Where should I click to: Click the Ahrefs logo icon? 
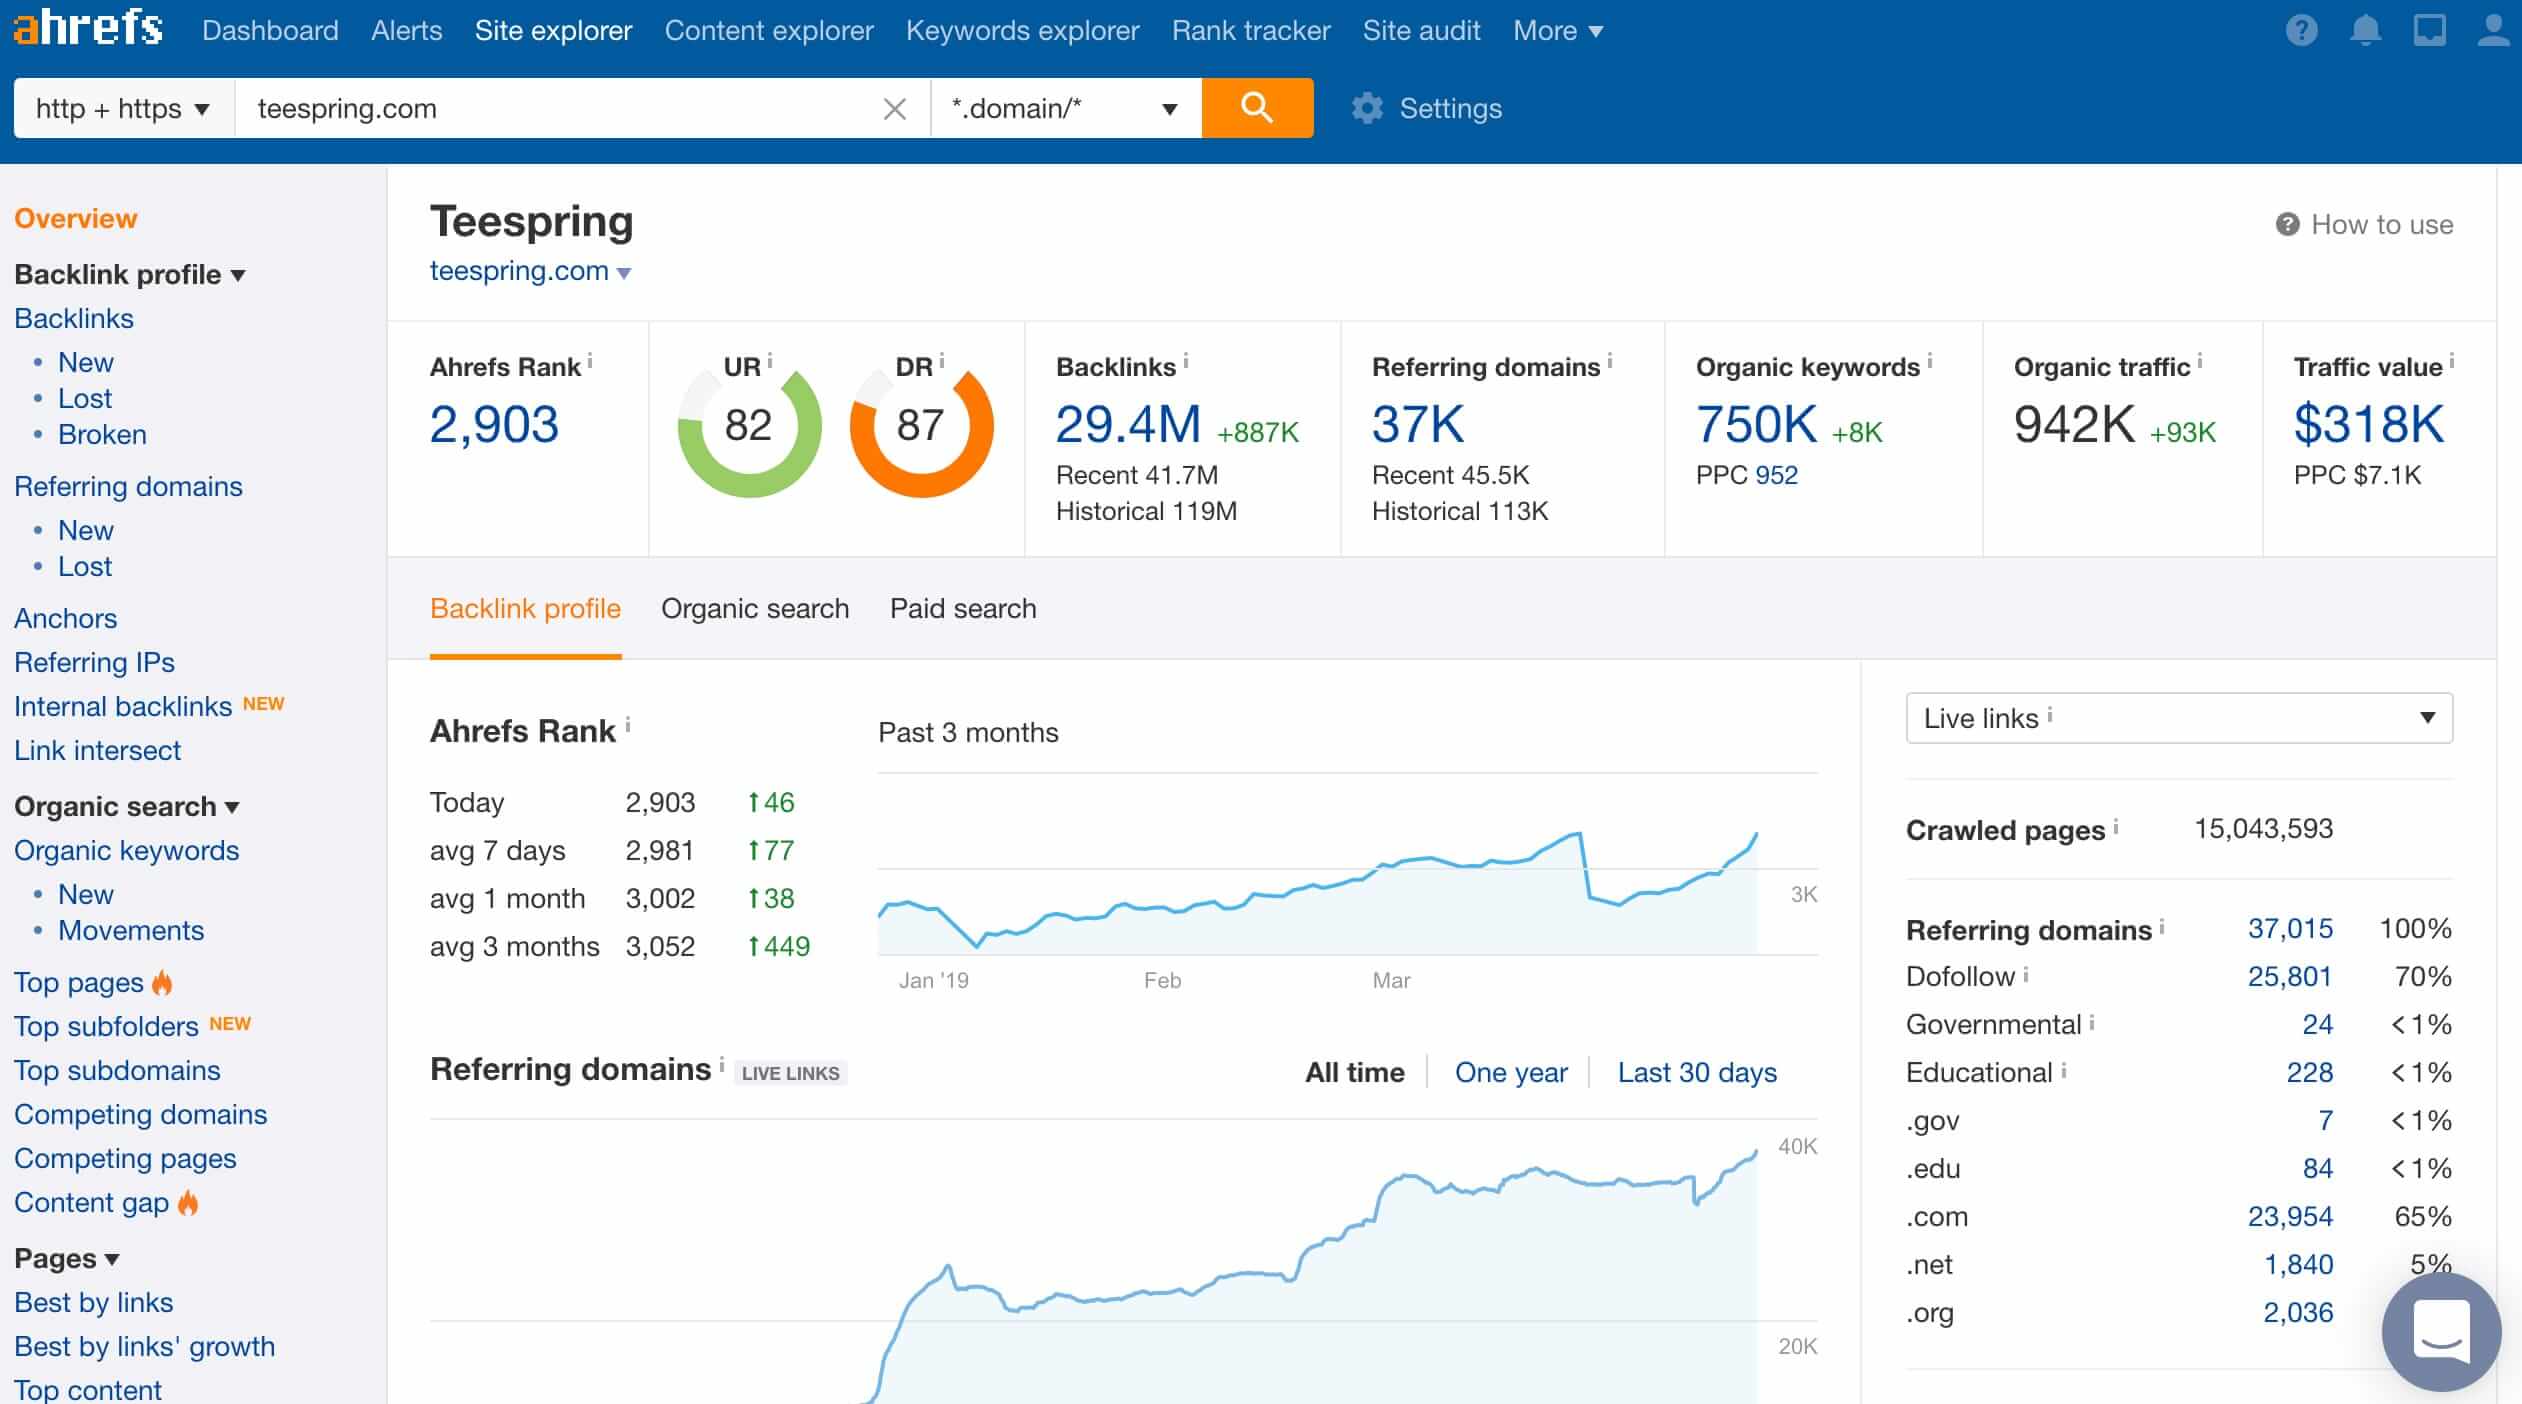tap(86, 29)
